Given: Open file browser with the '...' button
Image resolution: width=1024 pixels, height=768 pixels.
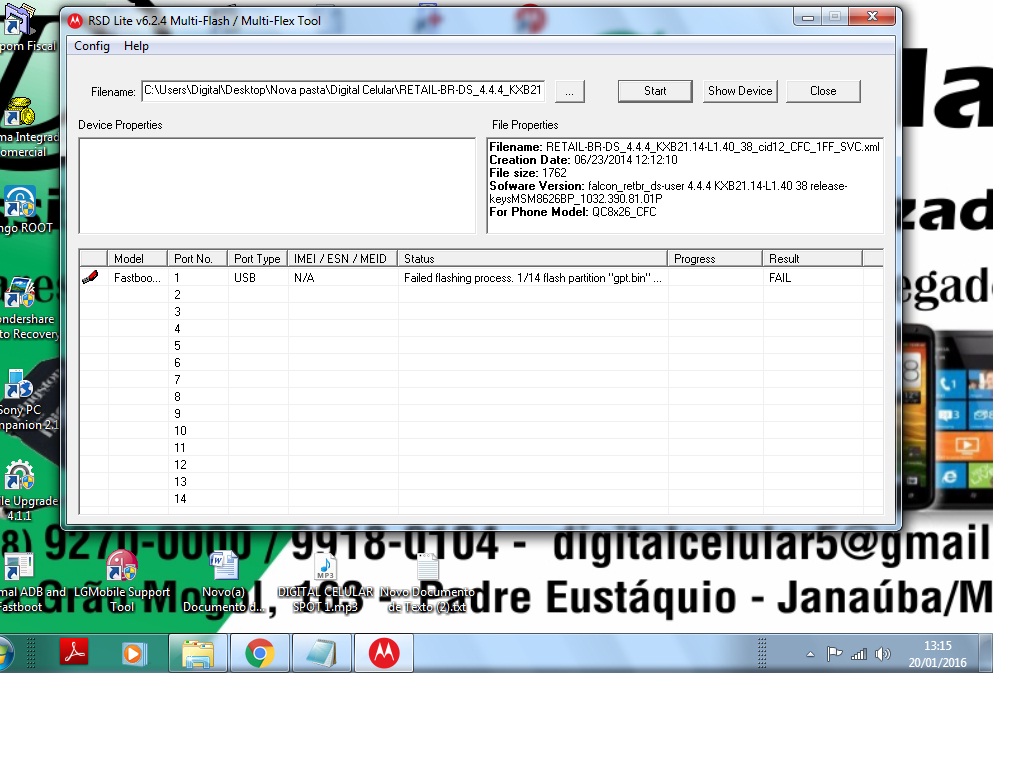Looking at the screenshot, I should (569, 91).
